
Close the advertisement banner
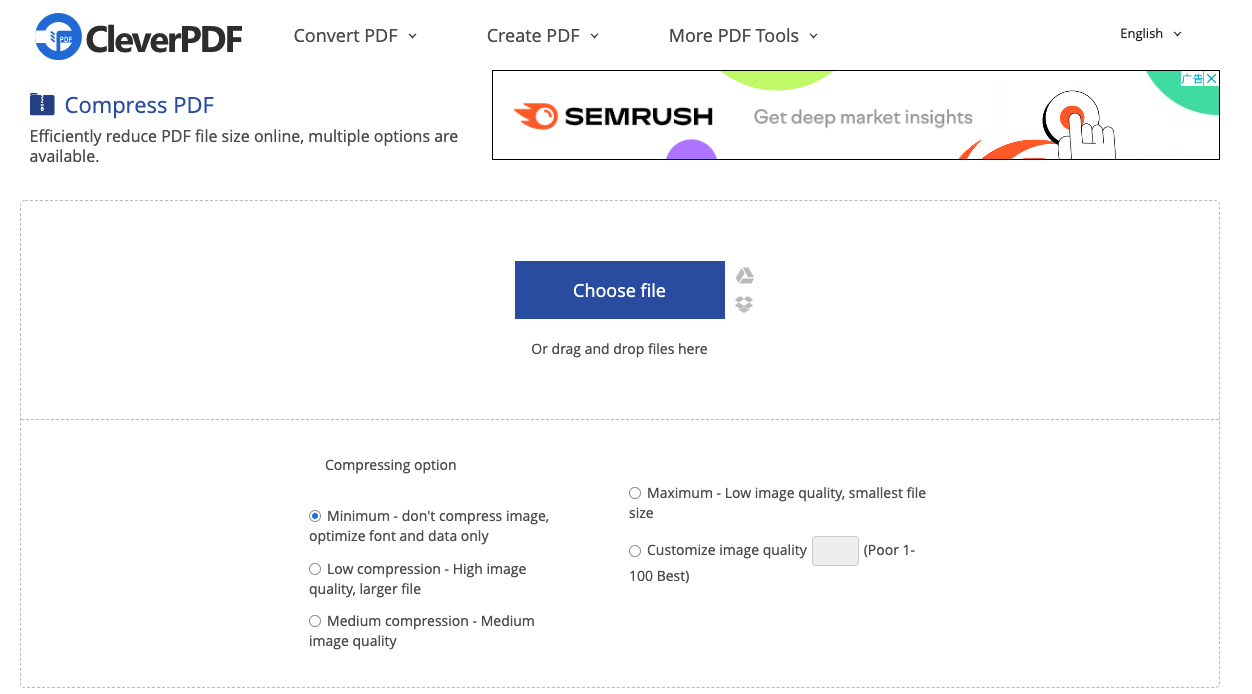coord(1210,78)
